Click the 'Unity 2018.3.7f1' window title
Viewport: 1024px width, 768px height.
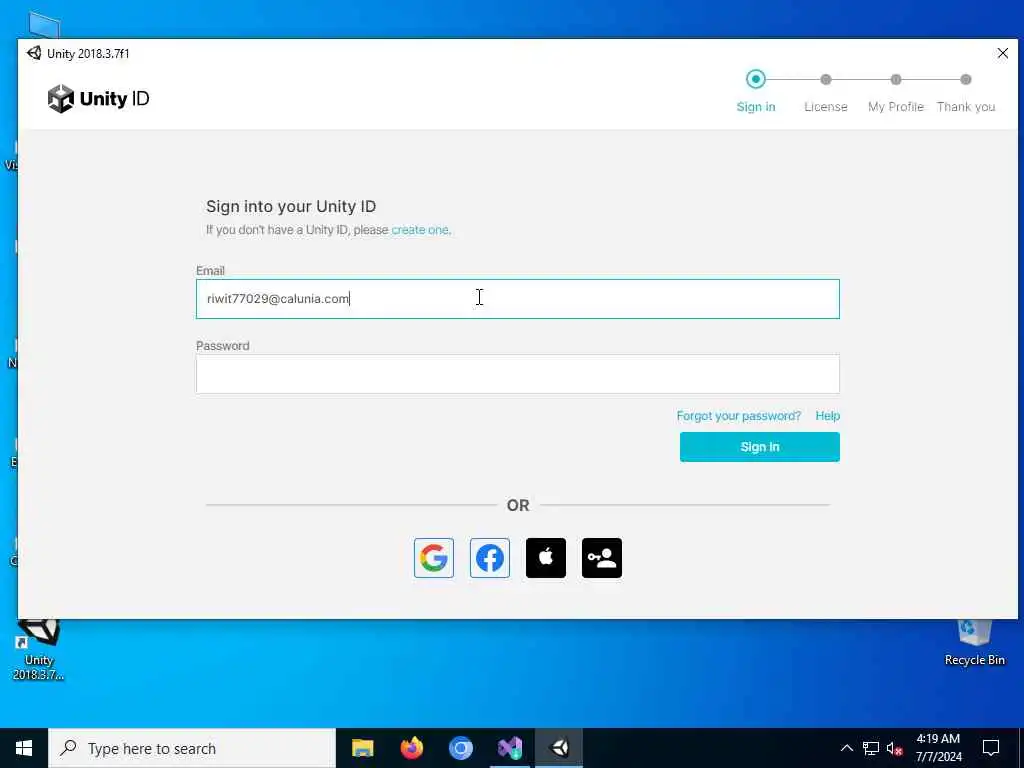click(x=88, y=54)
